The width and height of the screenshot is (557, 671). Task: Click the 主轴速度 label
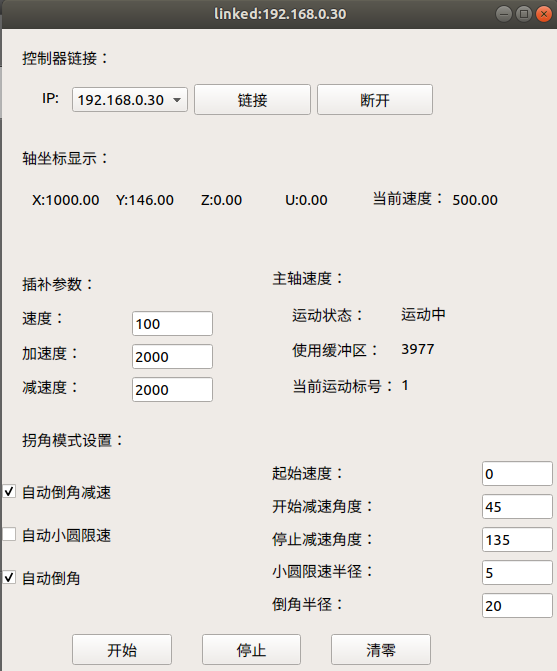click(x=308, y=279)
